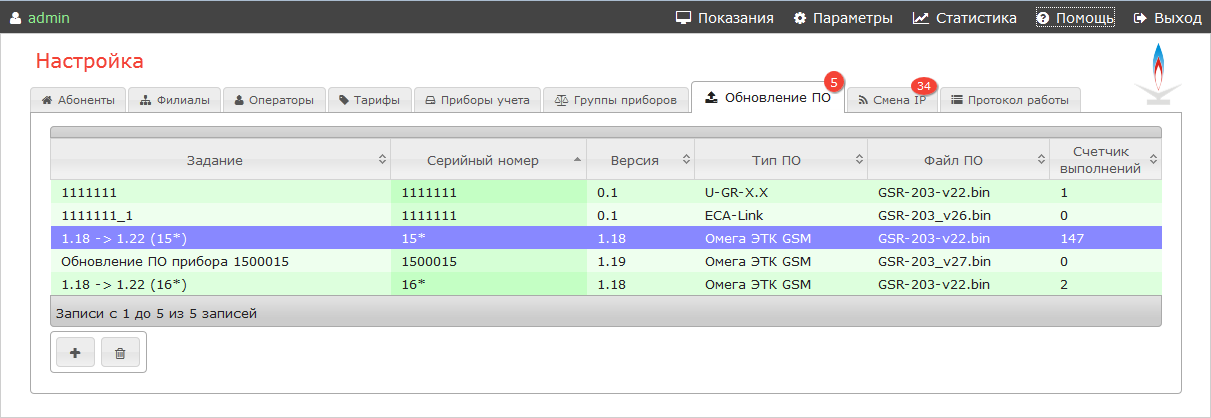Click the Настройка page heading
1211x418 pixels.
[90, 61]
